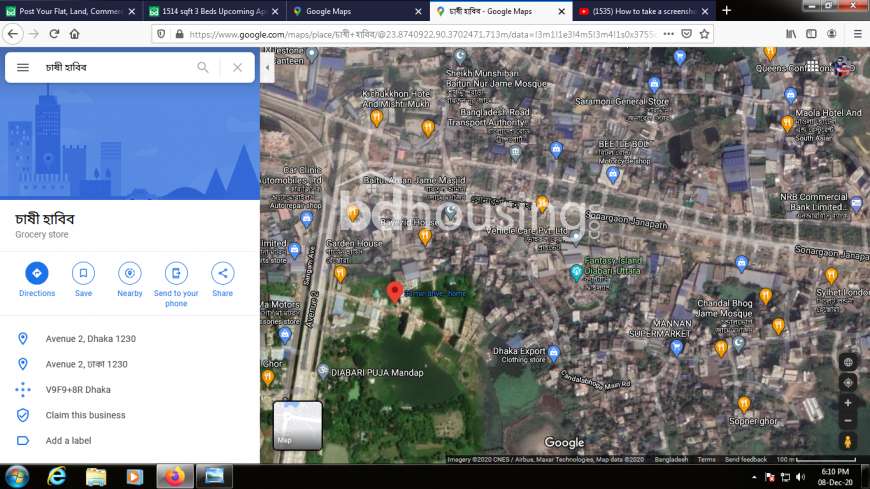The width and height of the screenshot is (870, 489).
Task: Collapse the side panel arrow
Action: pos(267,67)
